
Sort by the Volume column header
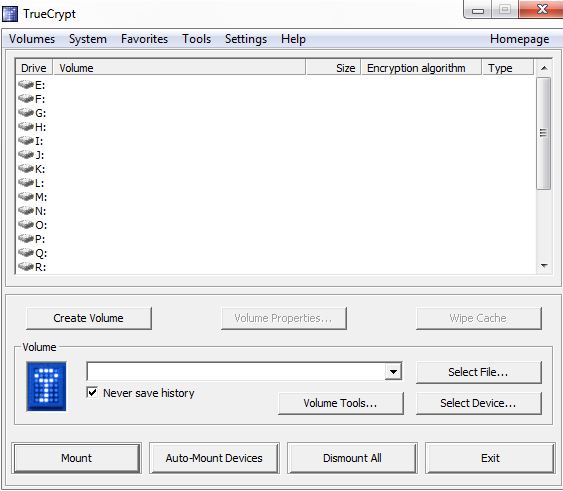[179, 68]
